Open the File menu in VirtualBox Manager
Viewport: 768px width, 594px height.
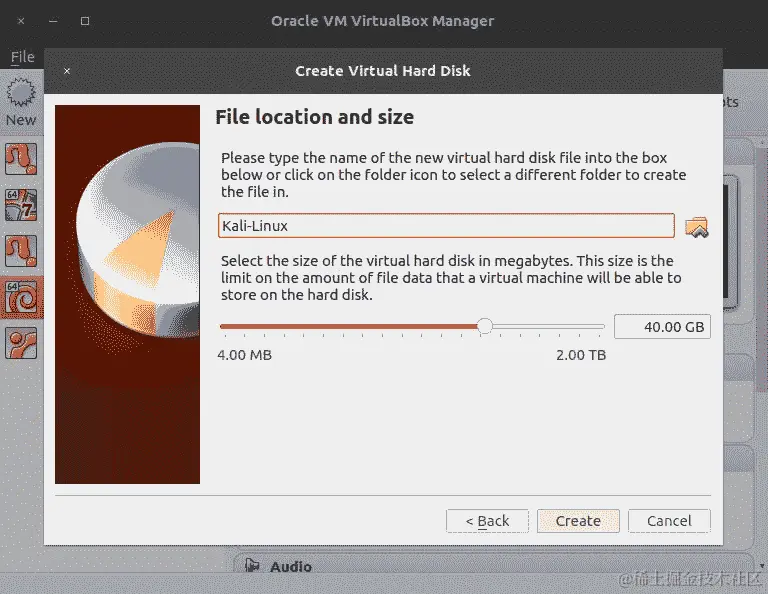point(23,57)
